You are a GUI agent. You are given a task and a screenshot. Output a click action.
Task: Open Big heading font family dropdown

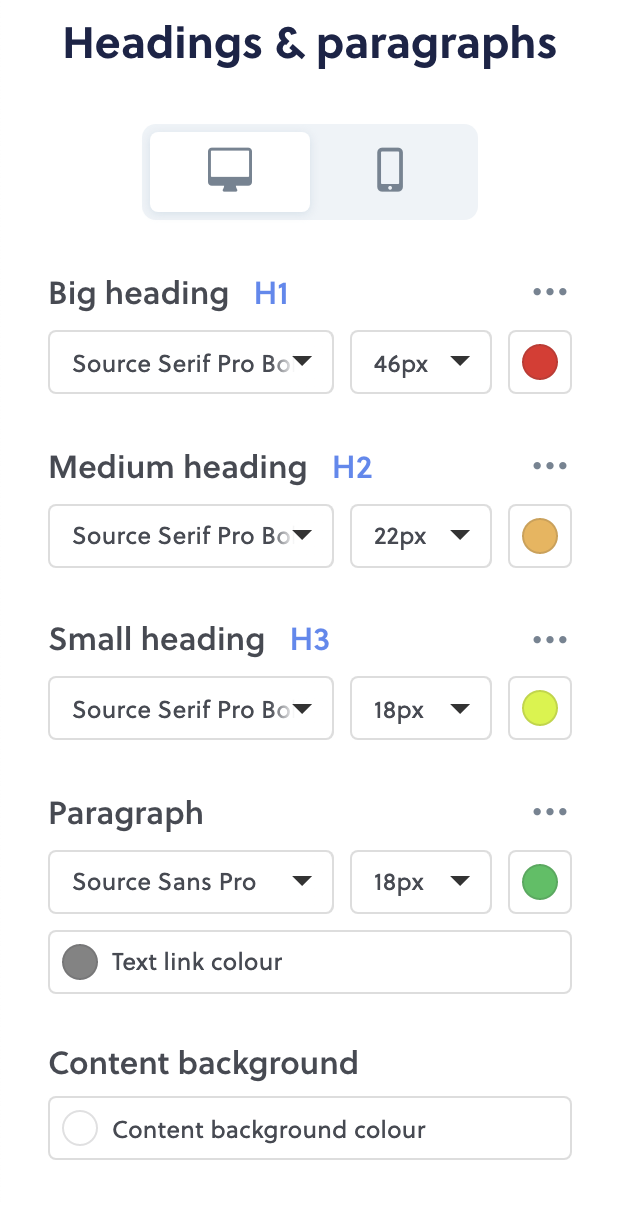[191, 362]
